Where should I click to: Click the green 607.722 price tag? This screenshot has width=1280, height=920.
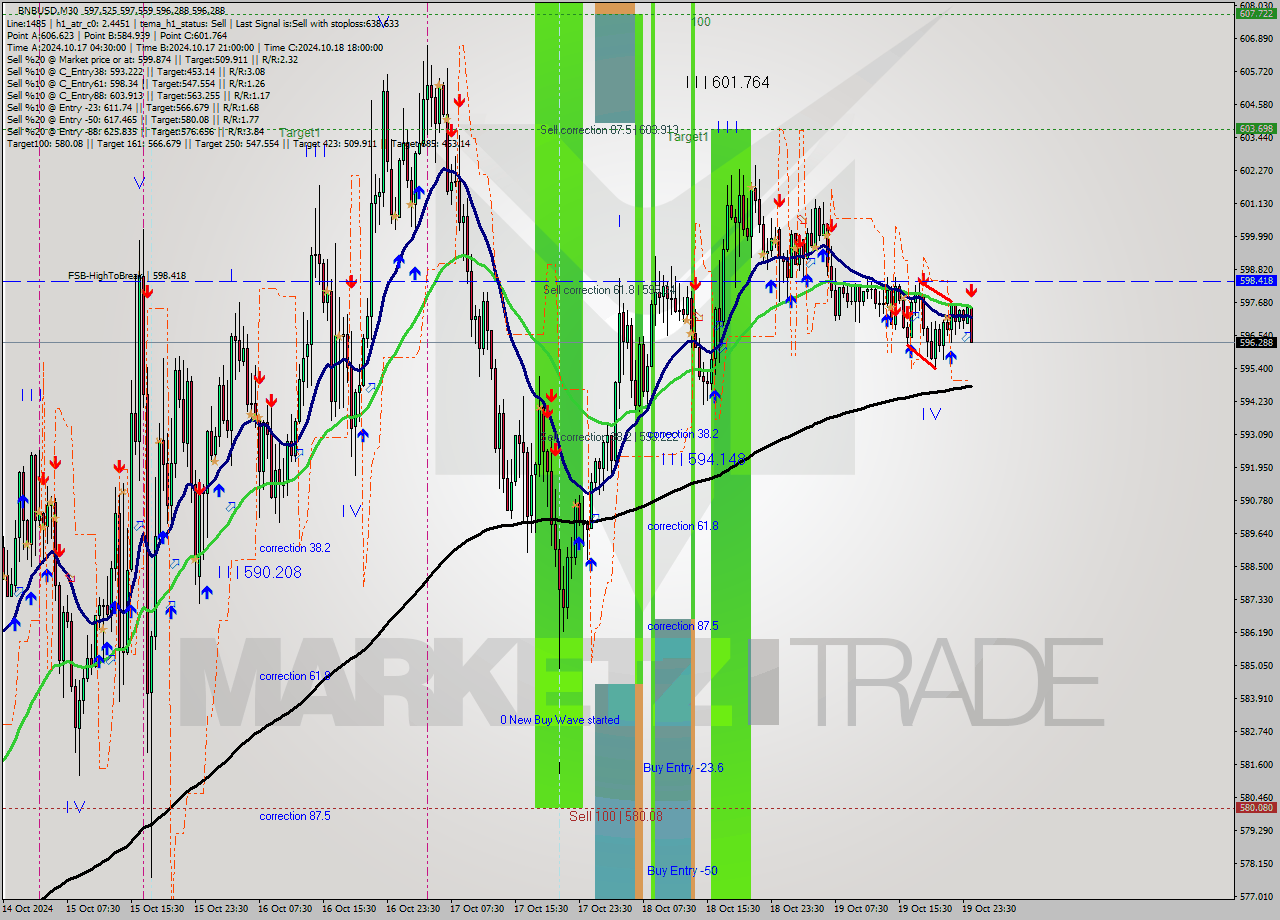point(1256,14)
